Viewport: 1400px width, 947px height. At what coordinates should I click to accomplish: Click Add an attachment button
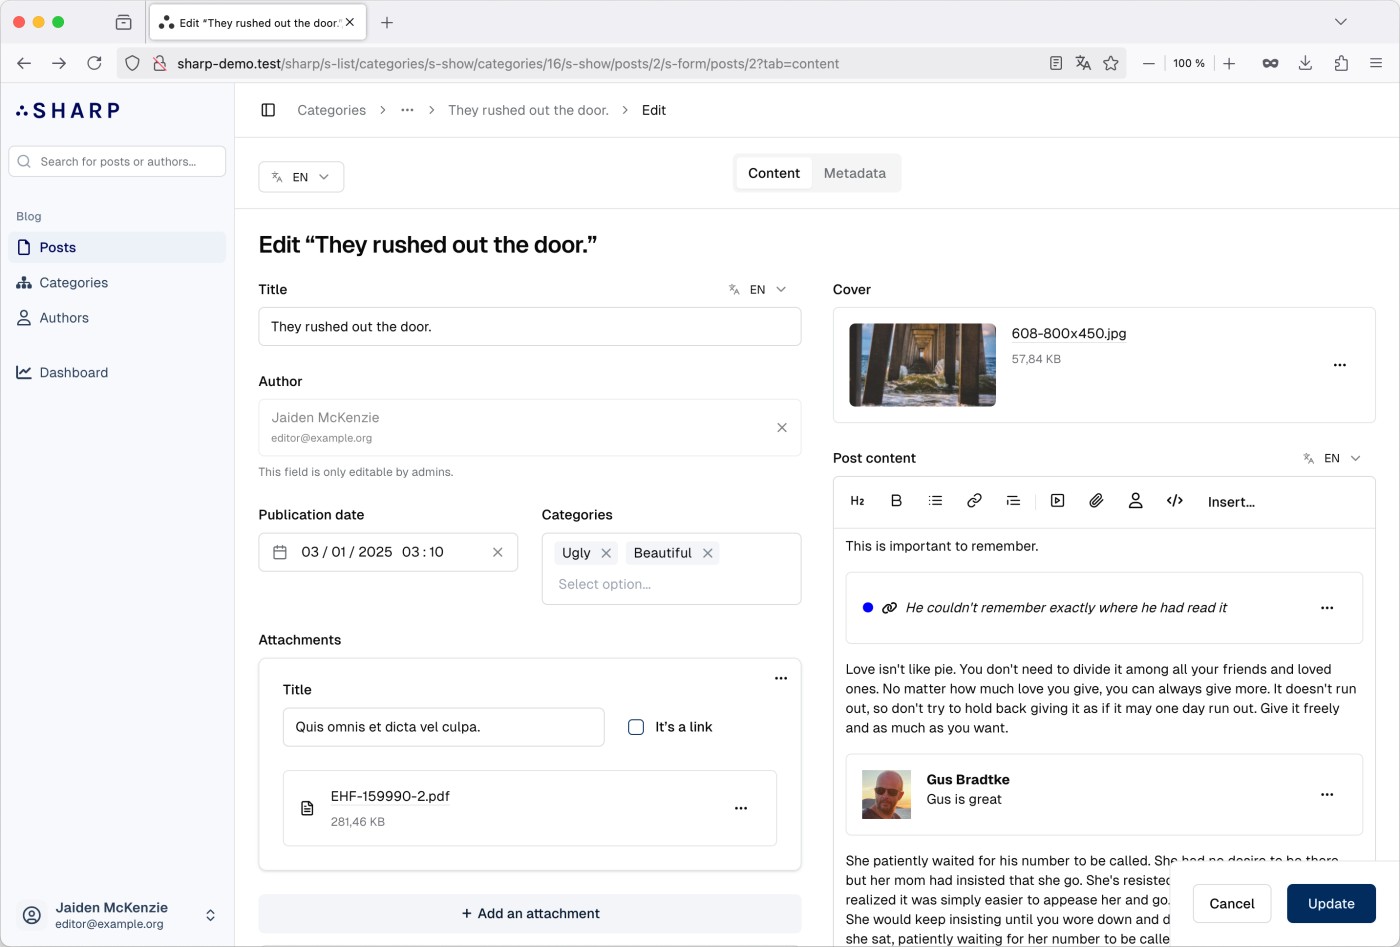[530, 913]
